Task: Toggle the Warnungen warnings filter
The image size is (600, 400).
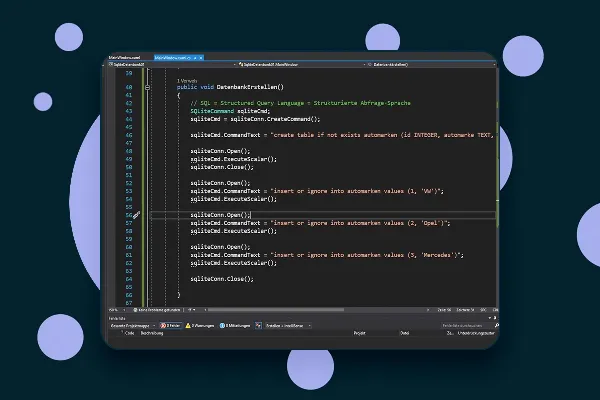Action: coord(200,326)
